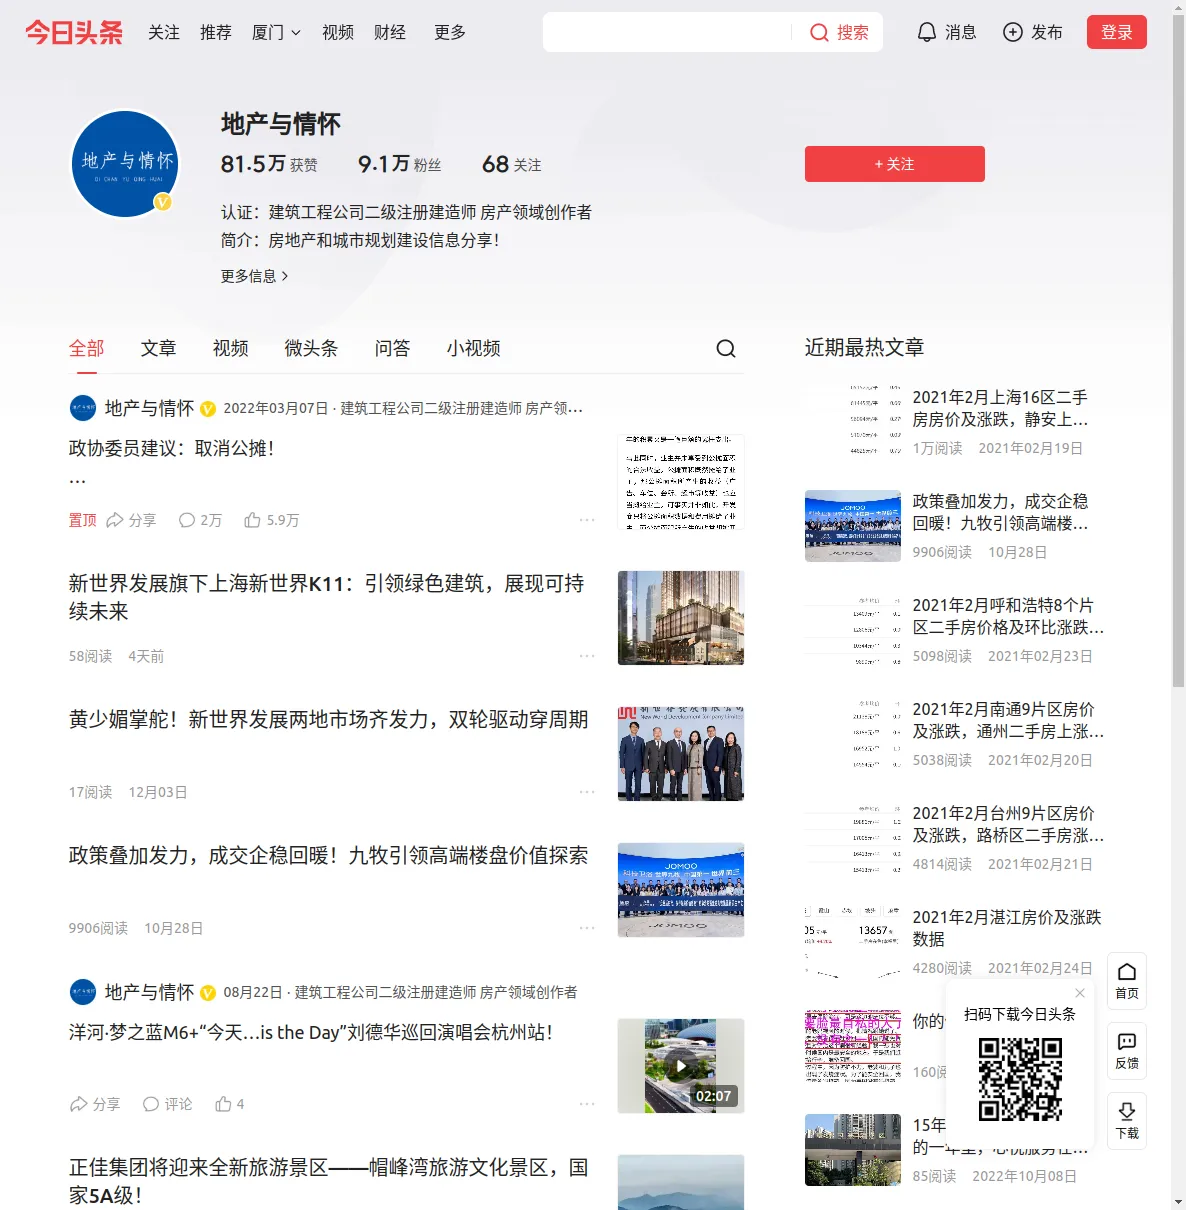Screen dimensions: 1186x1210
Task: Click the 68 关注 following count
Action: pyautogui.click(x=511, y=164)
